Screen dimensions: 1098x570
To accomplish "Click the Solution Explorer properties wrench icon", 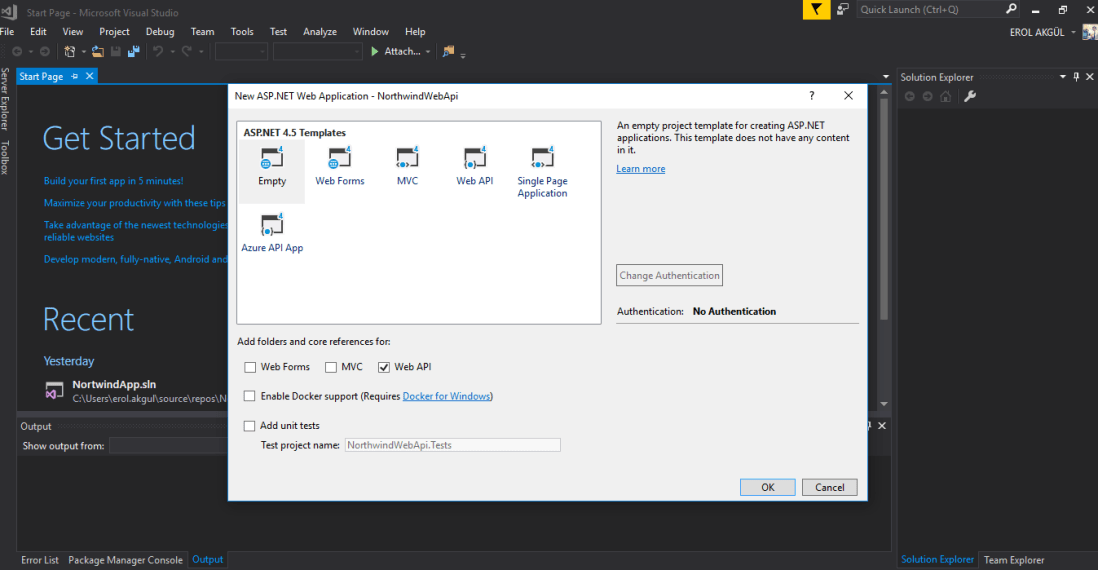I will click(969, 97).
